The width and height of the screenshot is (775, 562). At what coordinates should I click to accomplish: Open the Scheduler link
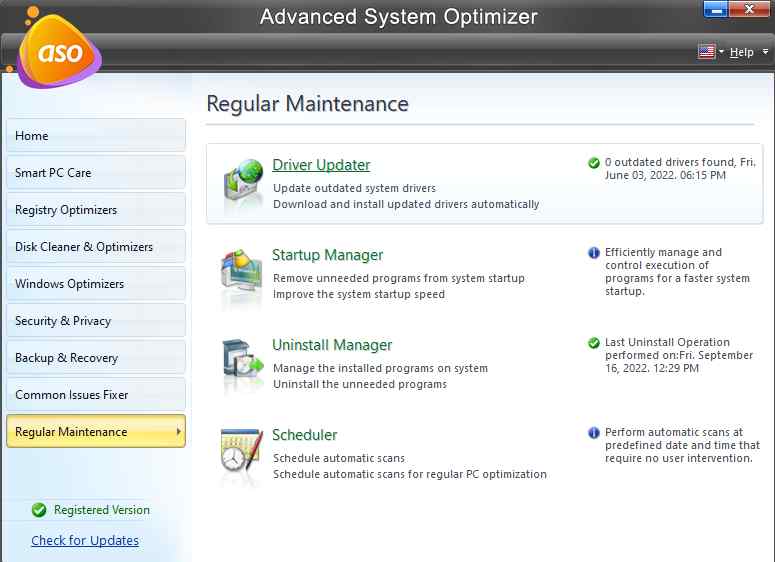coord(304,435)
